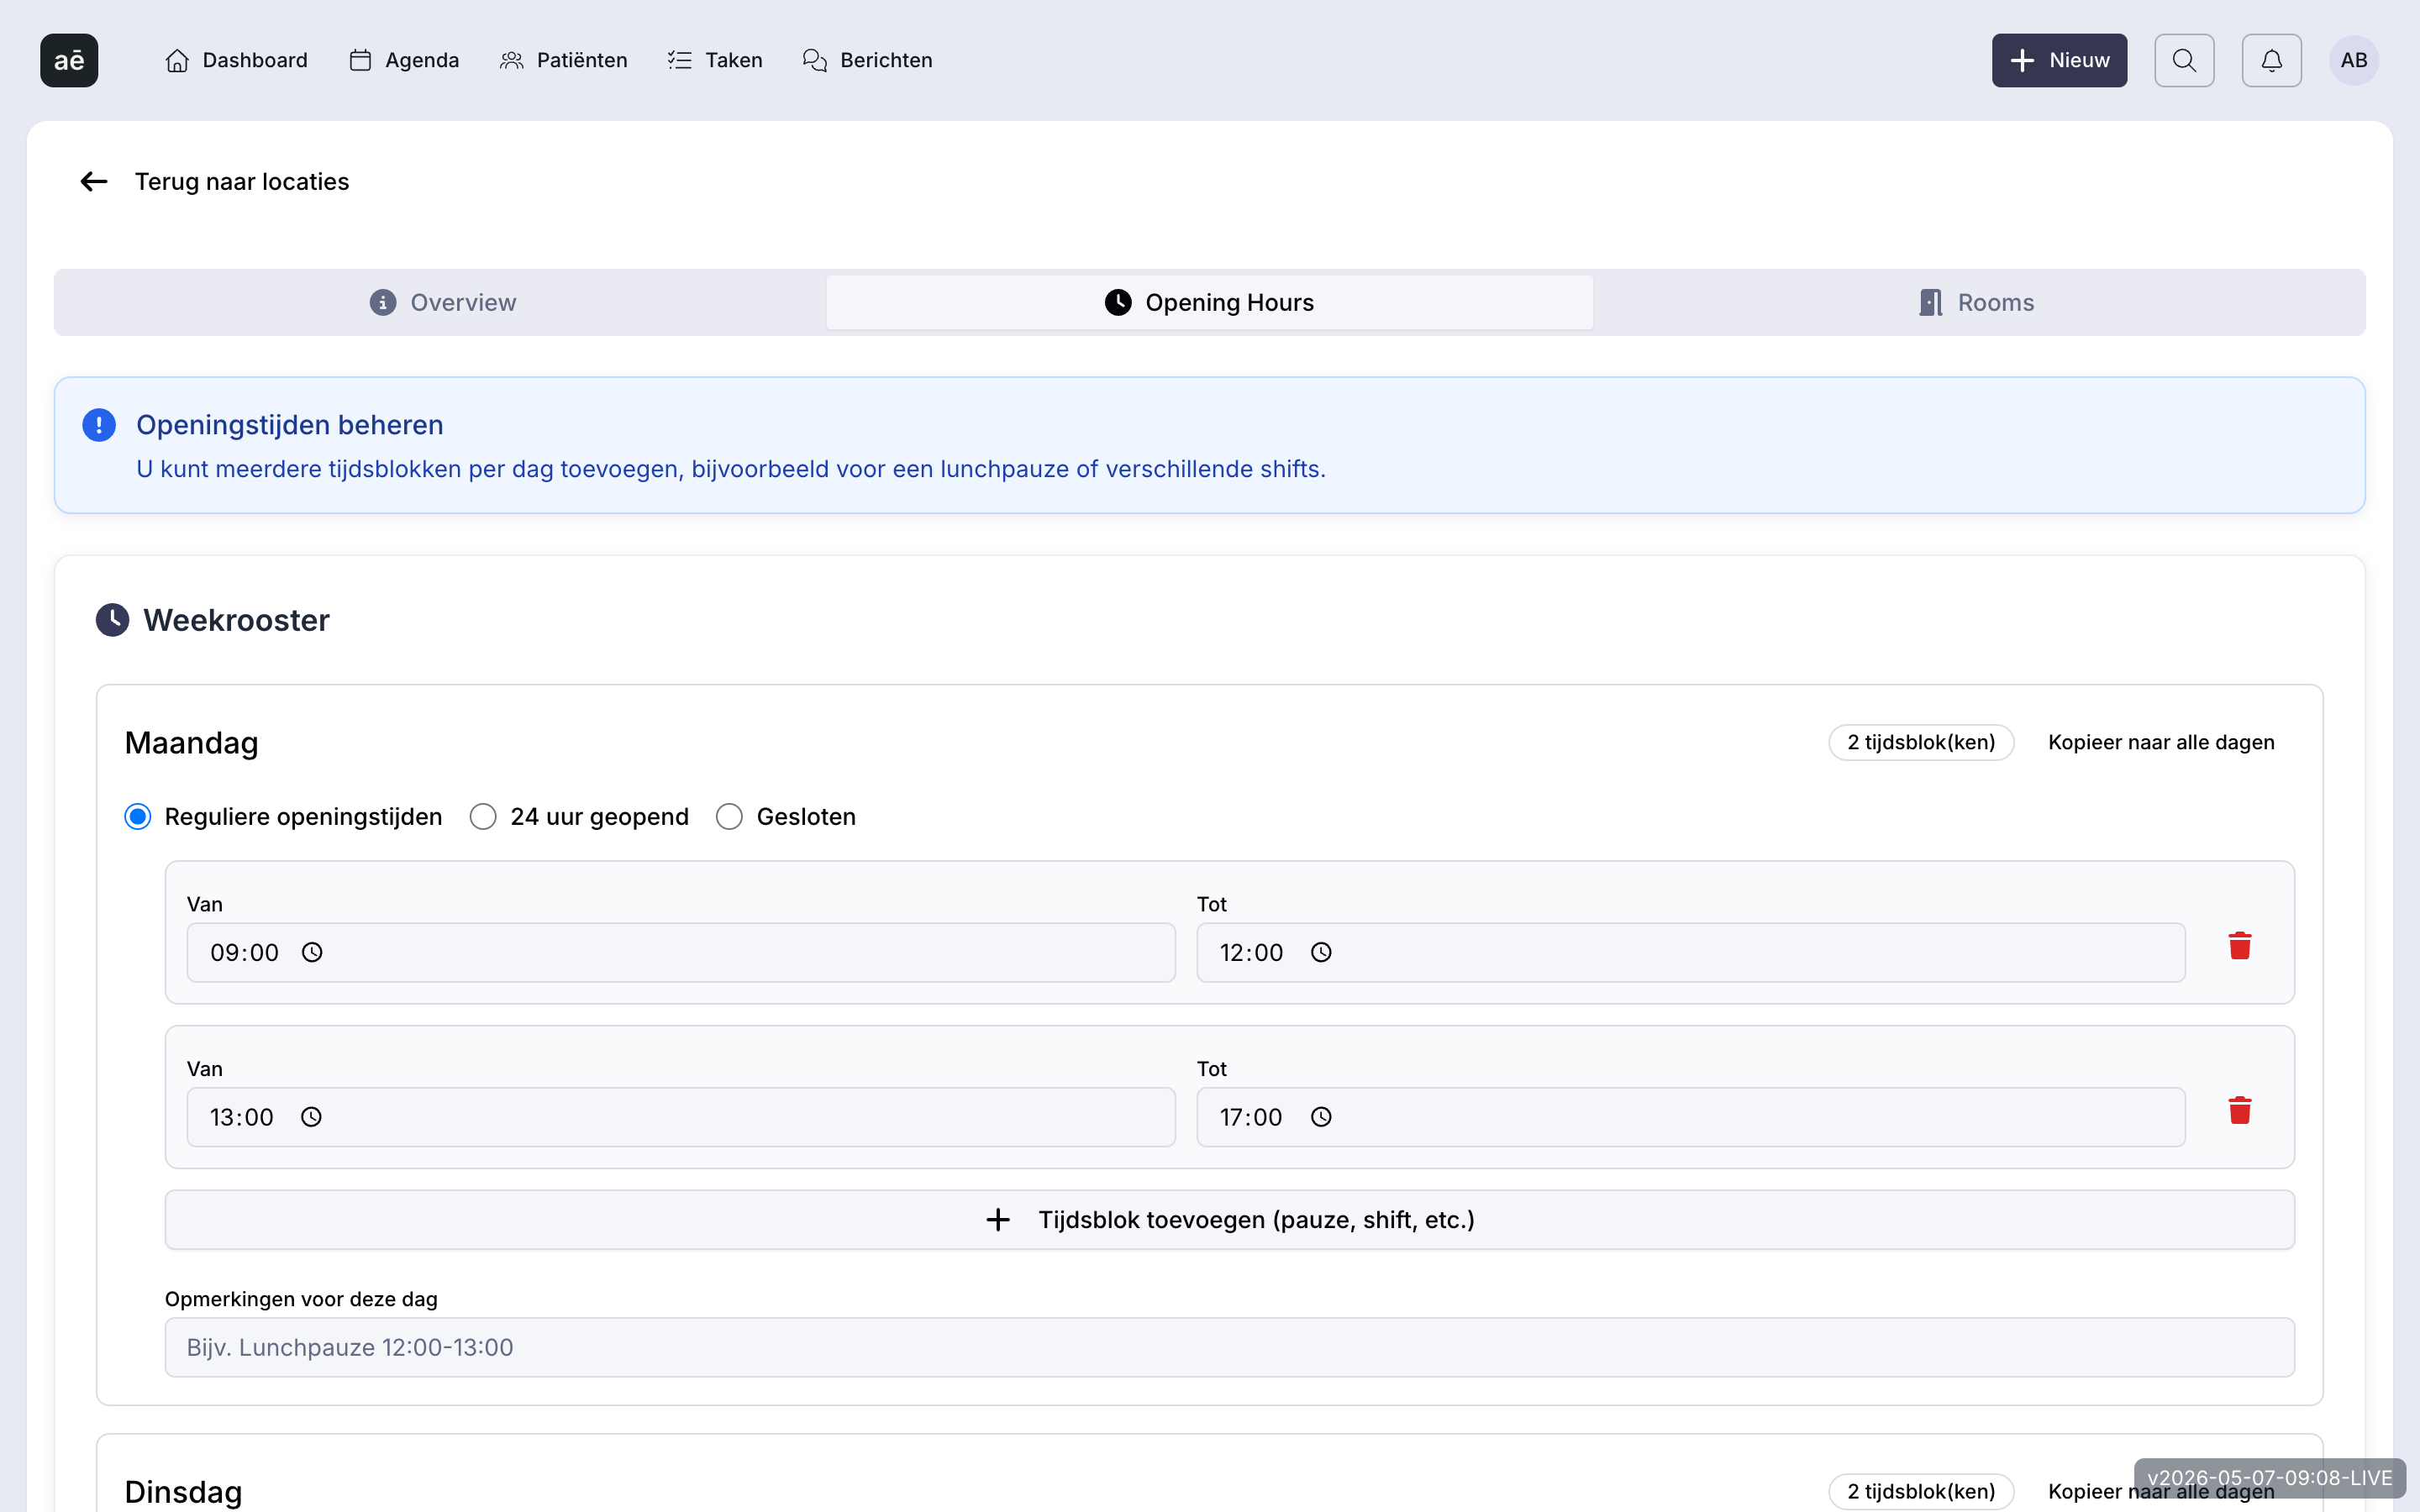This screenshot has height=1512, width=2420.
Task: Open the search magnifier
Action: click(2184, 60)
